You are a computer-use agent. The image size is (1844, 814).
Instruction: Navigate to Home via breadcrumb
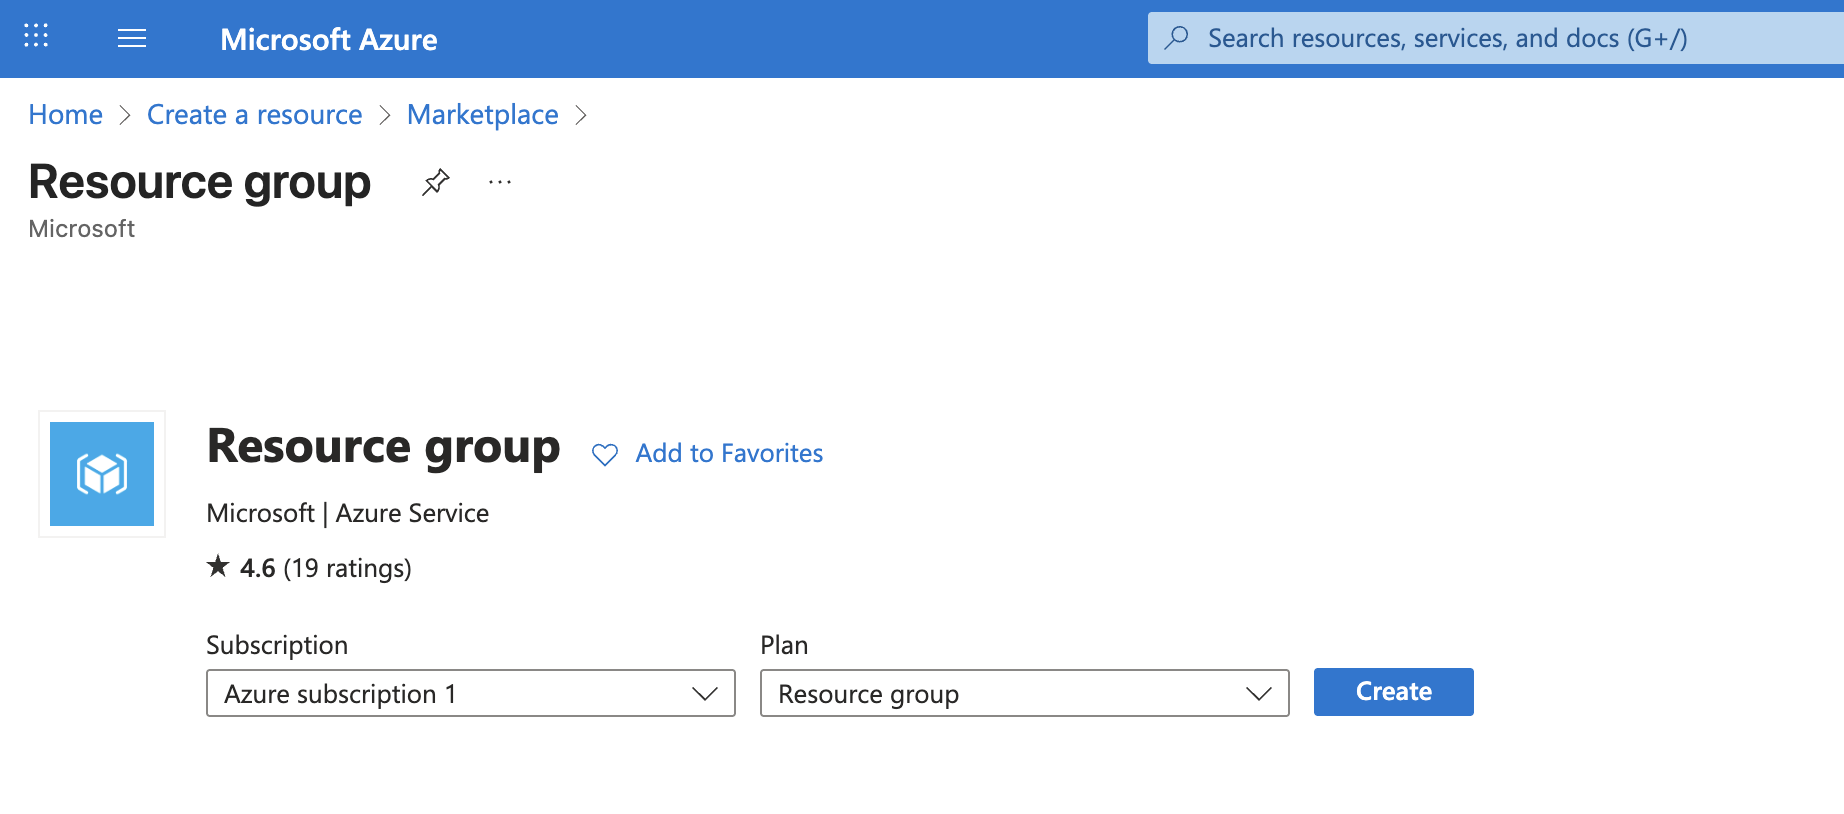[64, 114]
